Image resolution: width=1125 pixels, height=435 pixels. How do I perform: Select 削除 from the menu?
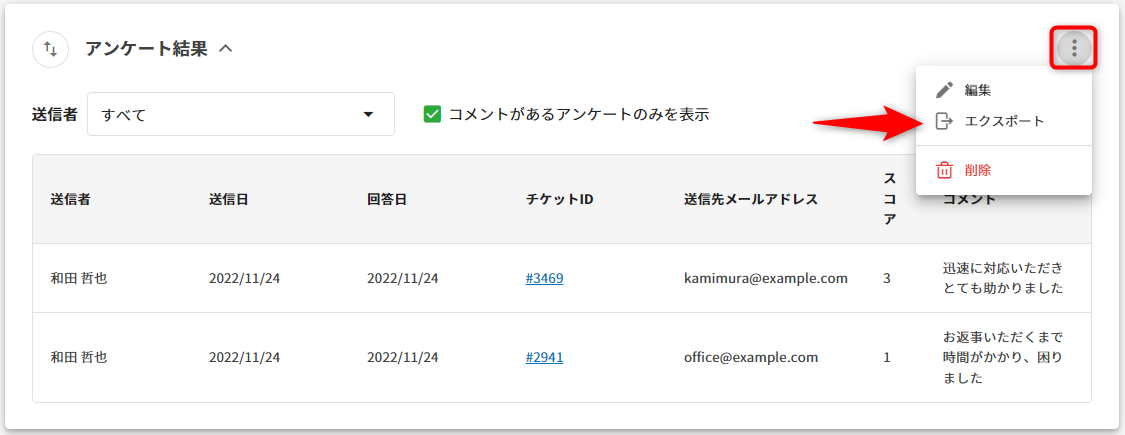point(978,170)
